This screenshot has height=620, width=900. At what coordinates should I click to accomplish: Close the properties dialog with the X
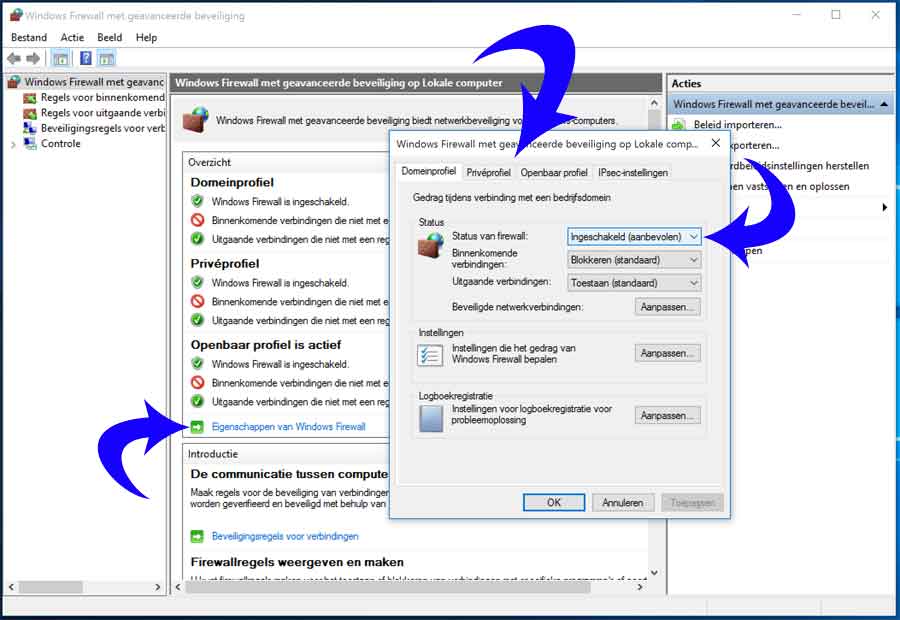tap(716, 143)
